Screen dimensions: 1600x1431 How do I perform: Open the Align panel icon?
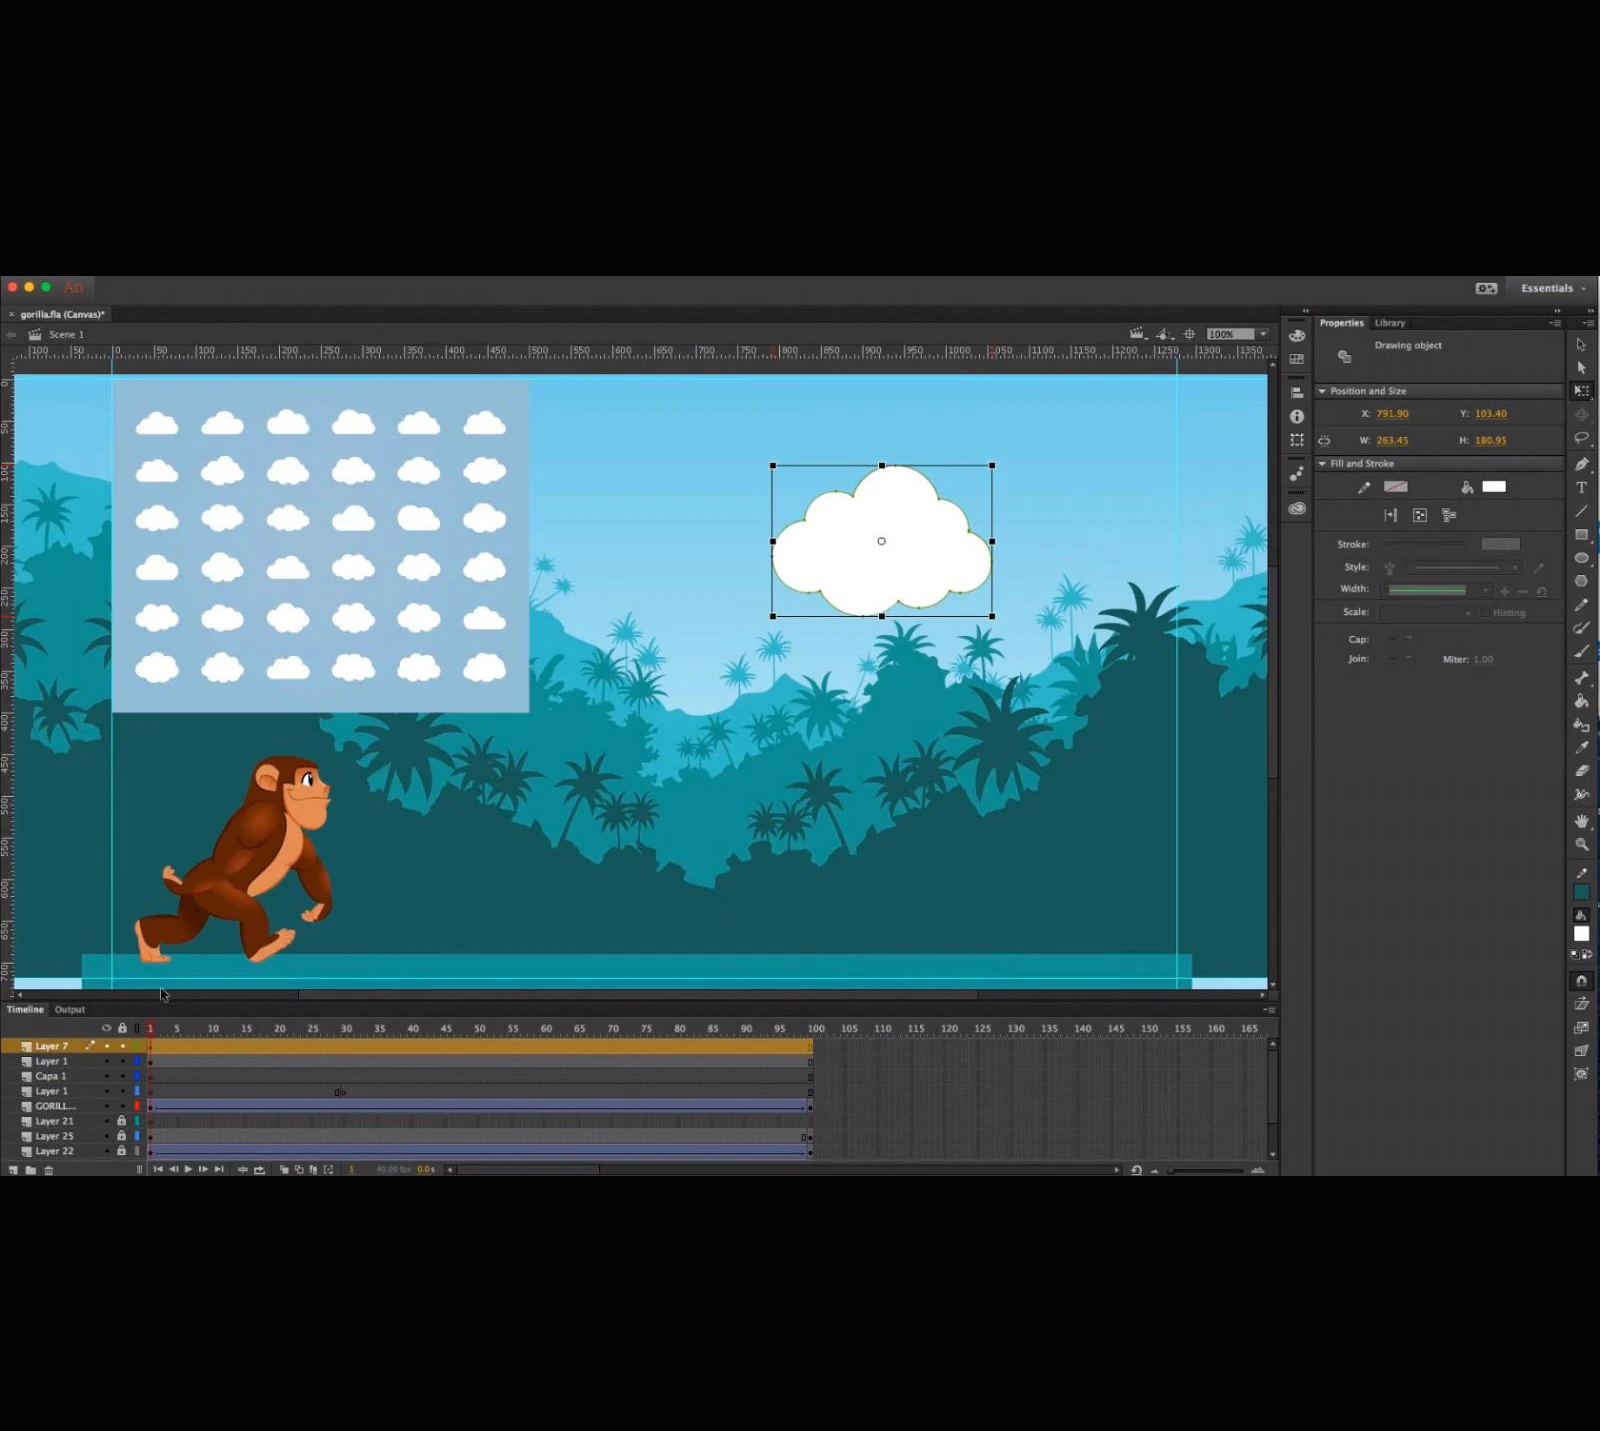point(1297,393)
